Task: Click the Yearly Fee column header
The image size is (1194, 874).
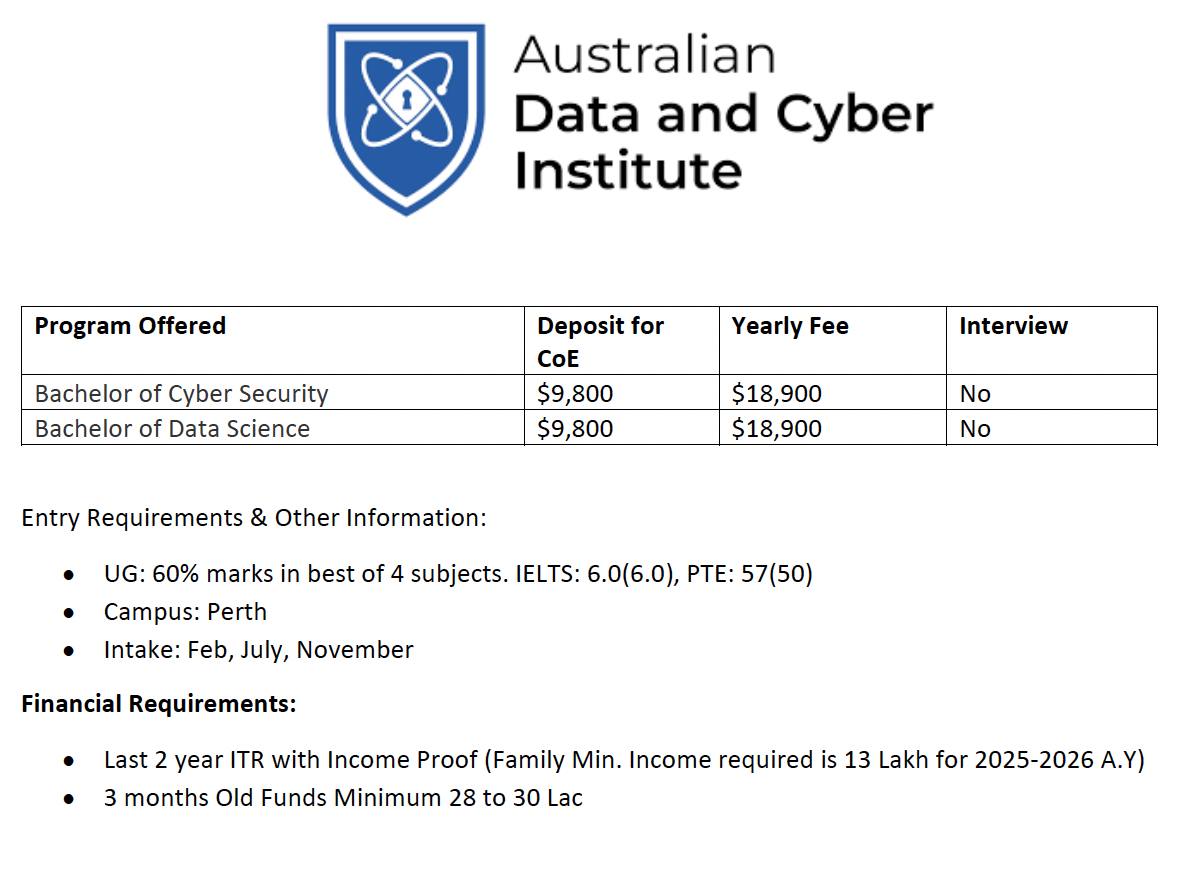Action: click(x=790, y=326)
